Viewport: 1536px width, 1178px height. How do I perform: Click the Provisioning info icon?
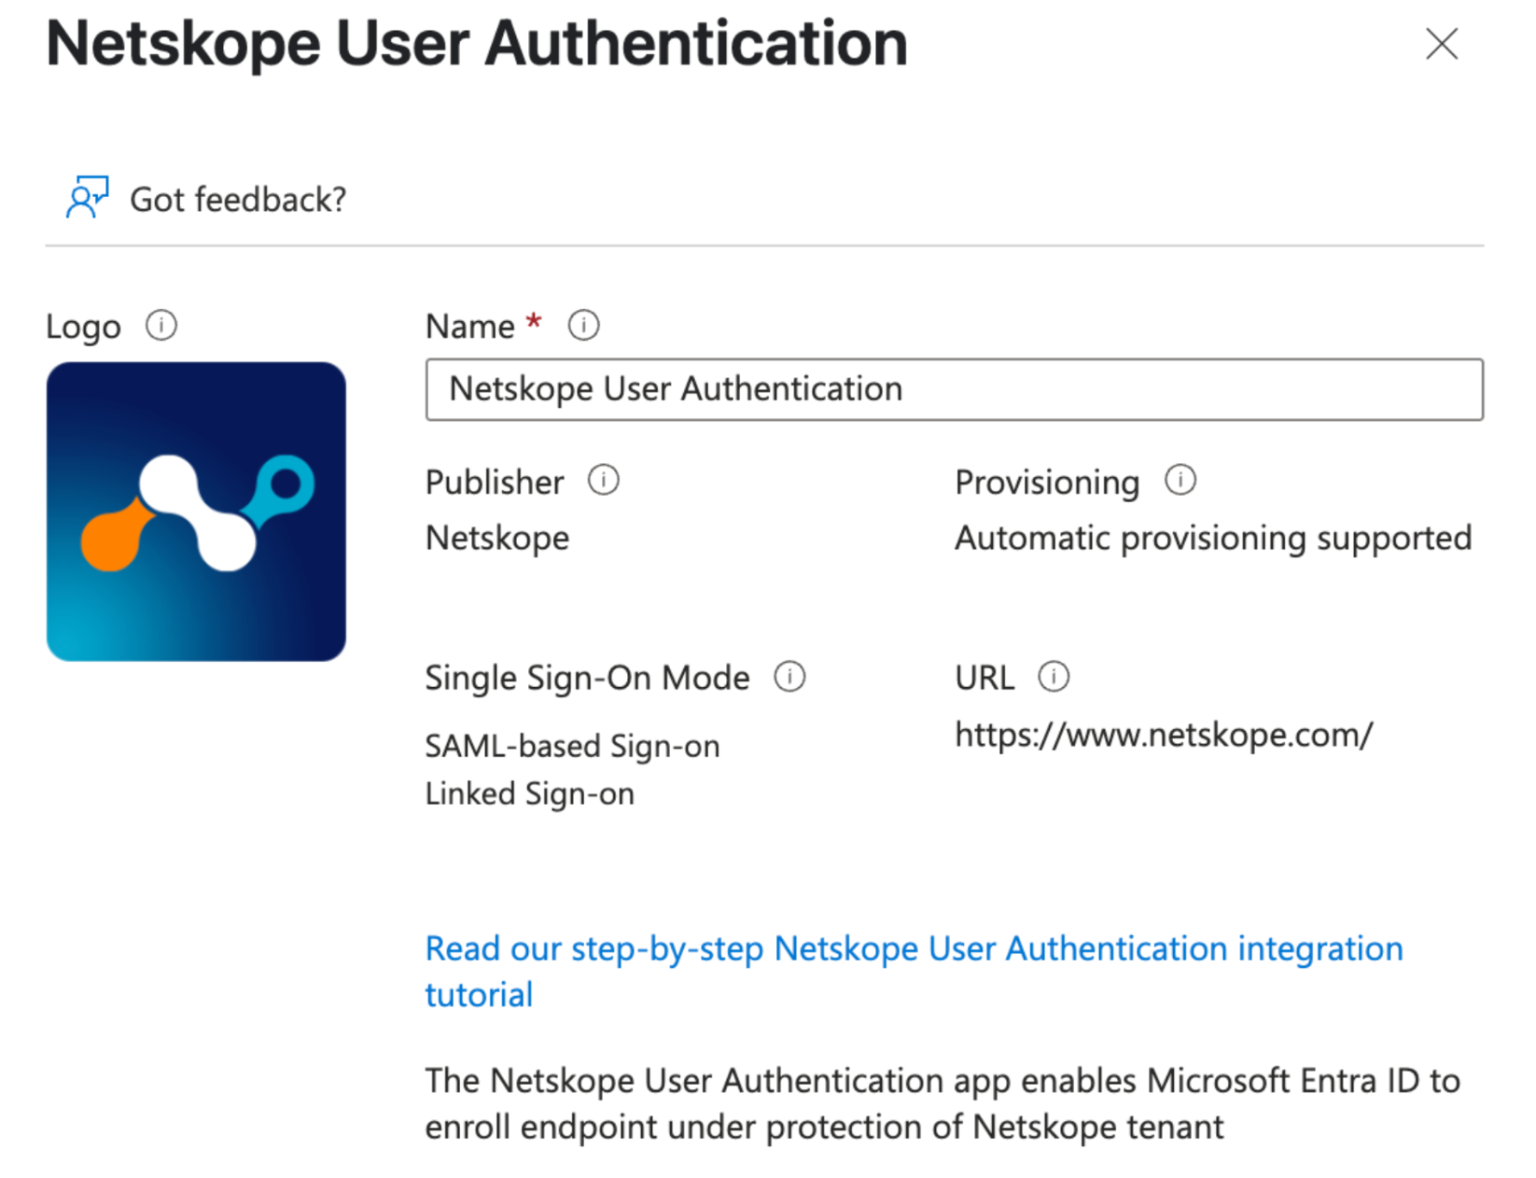[x=1180, y=481]
